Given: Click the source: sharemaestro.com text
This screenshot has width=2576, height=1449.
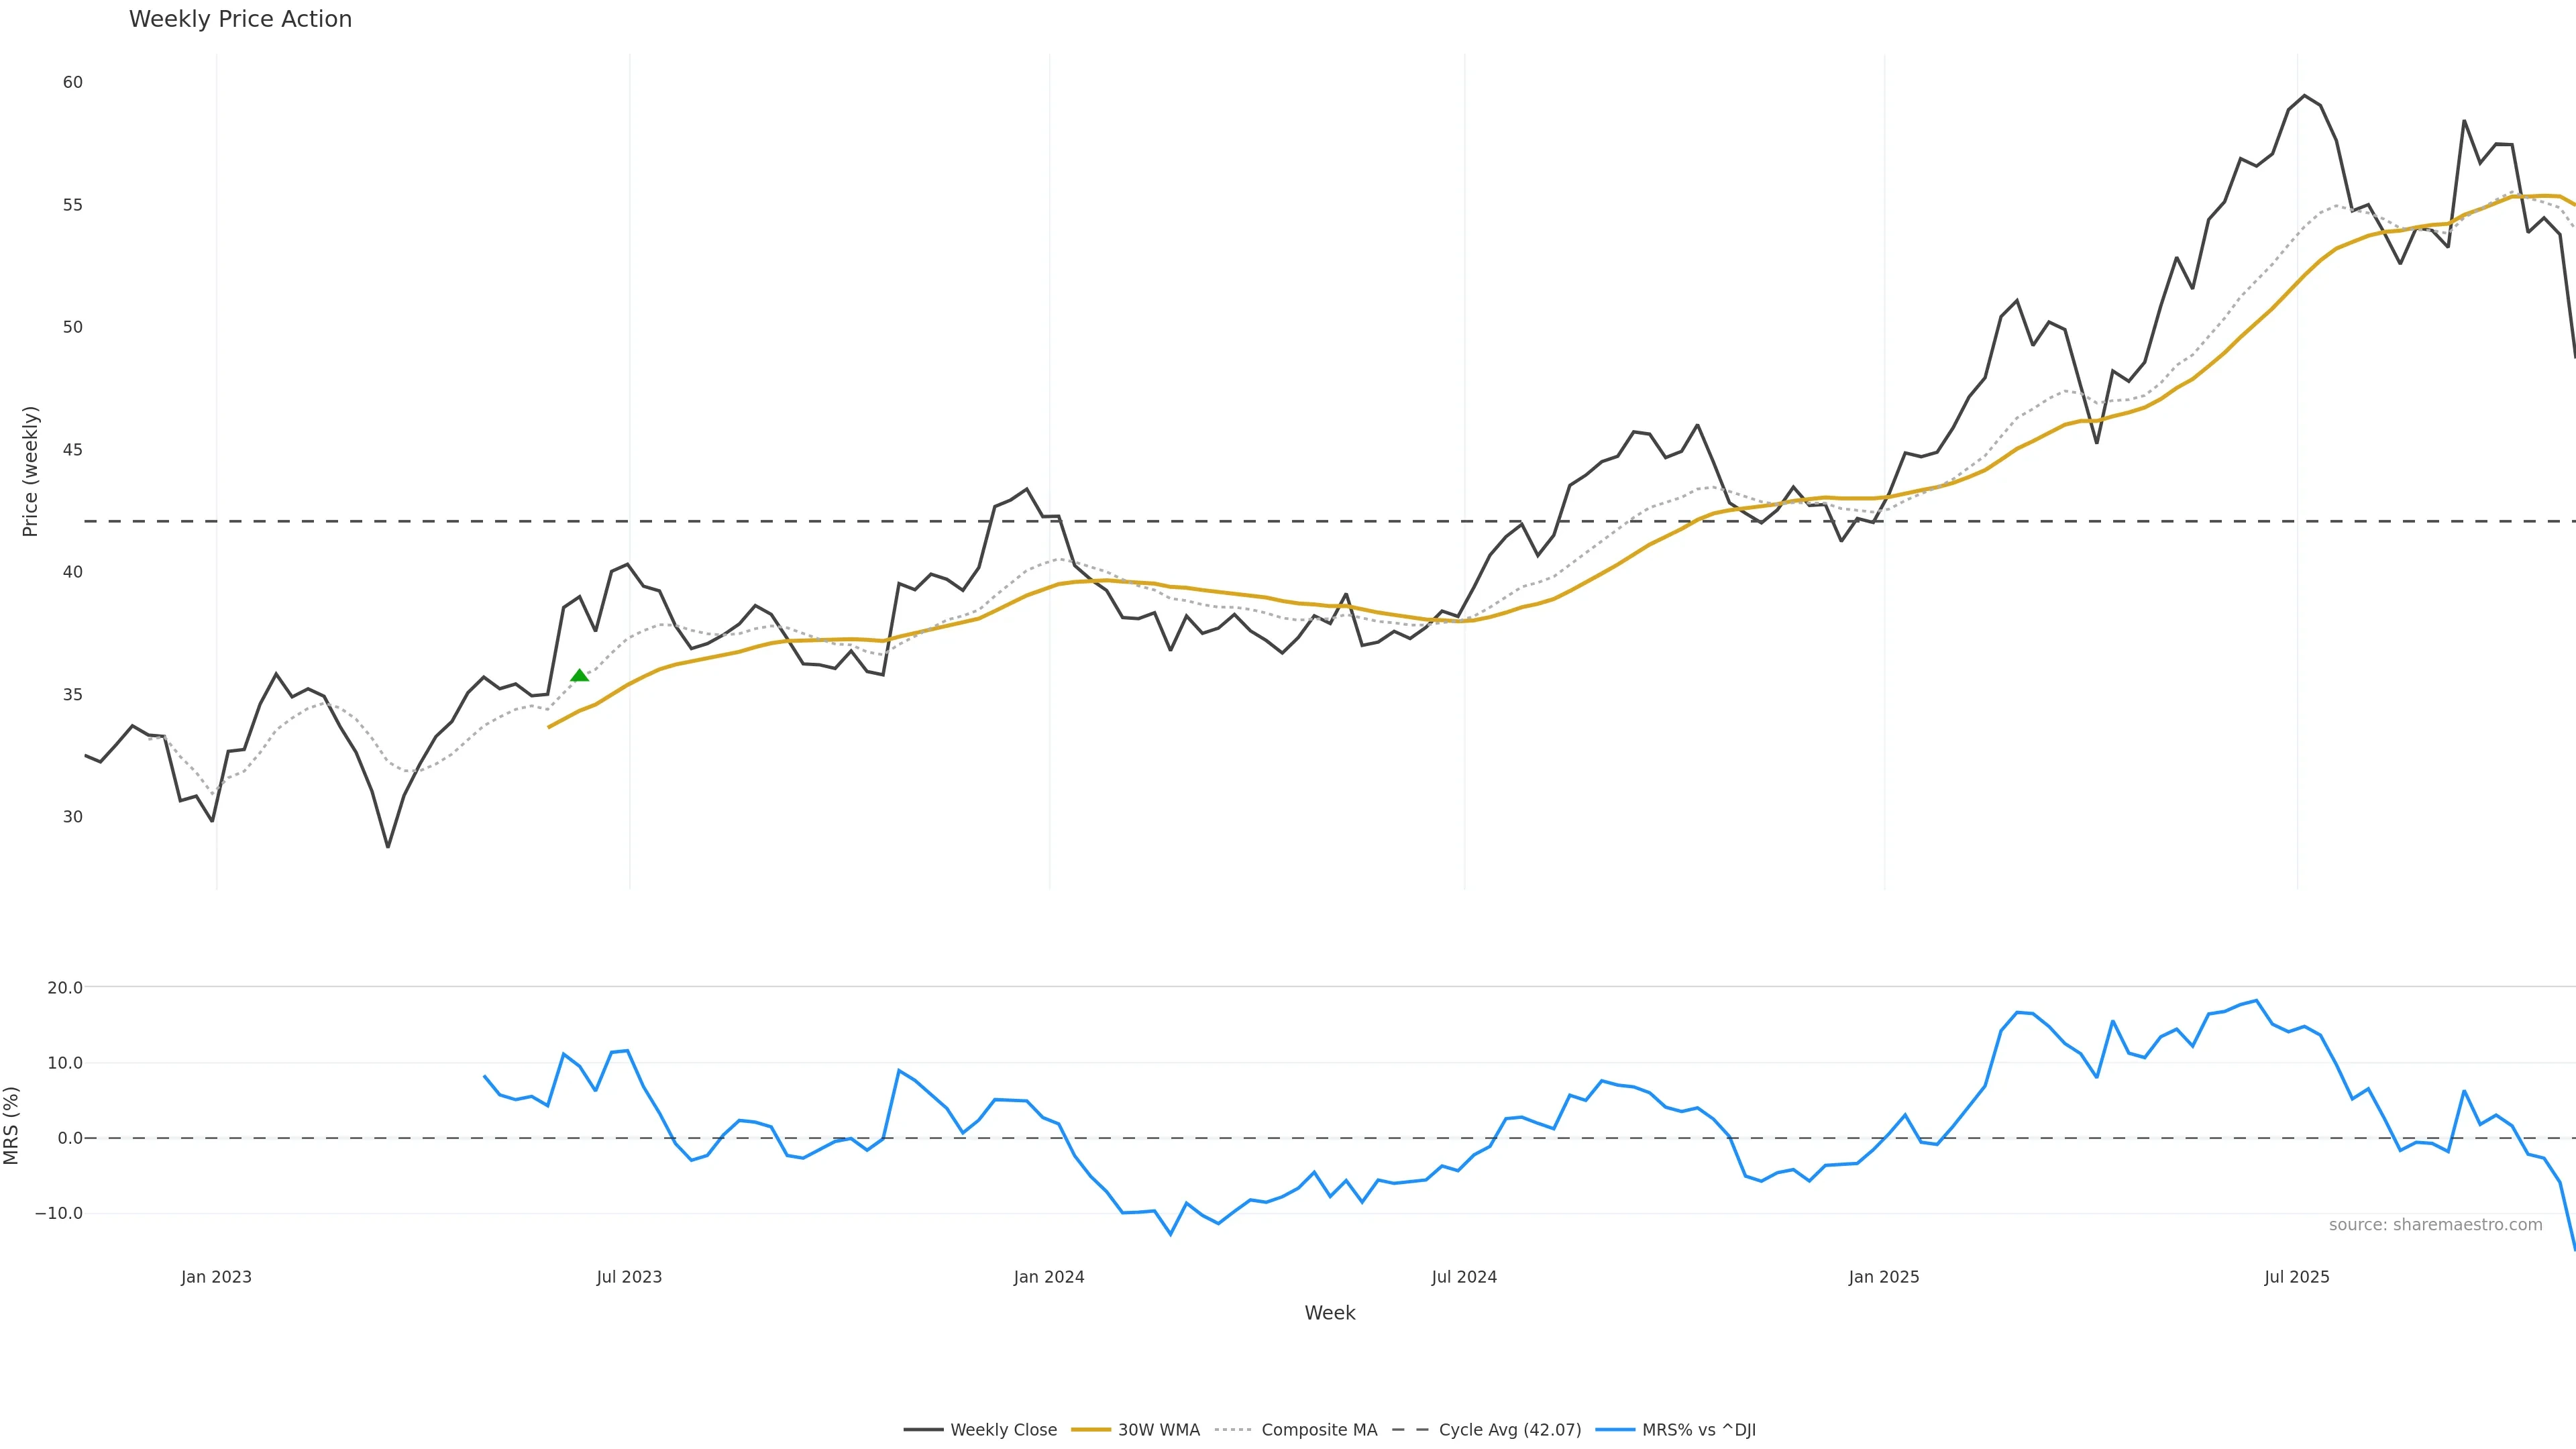Looking at the screenshot, I should (2435, 1225).
